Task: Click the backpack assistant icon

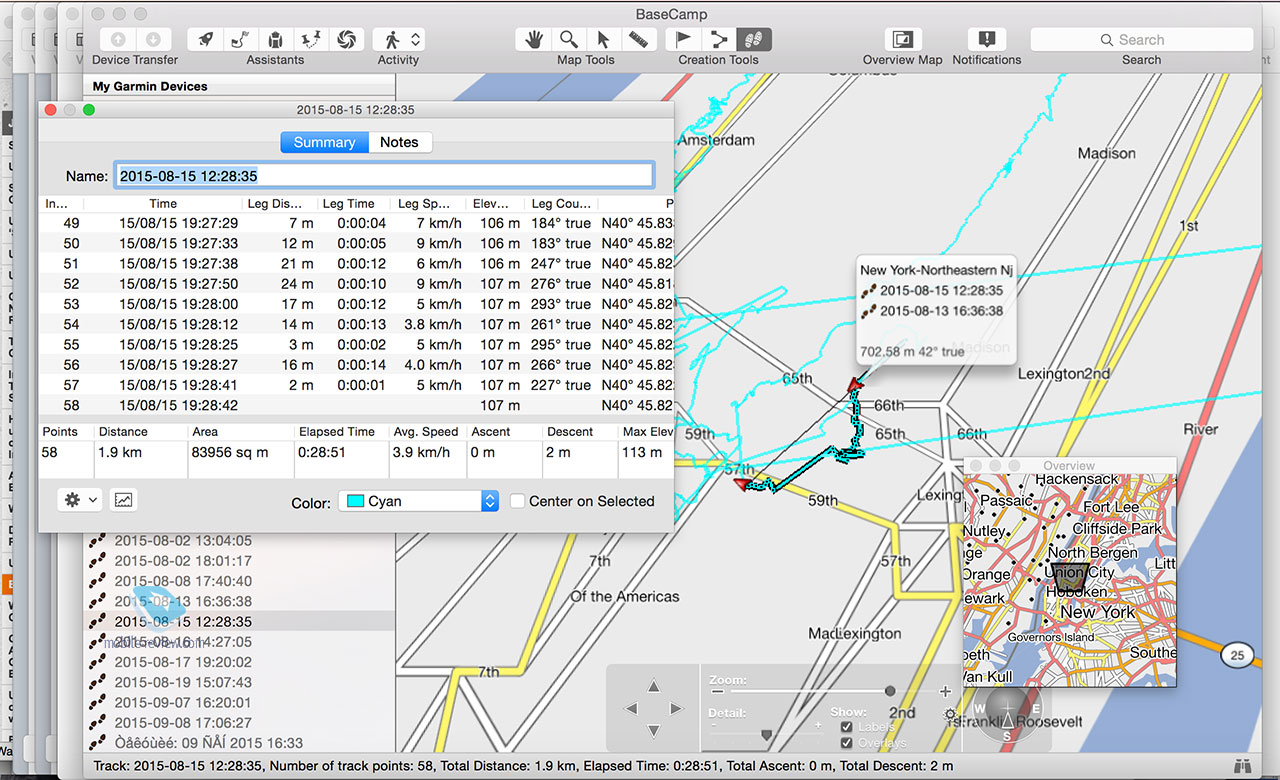Action: pos(275,39)
